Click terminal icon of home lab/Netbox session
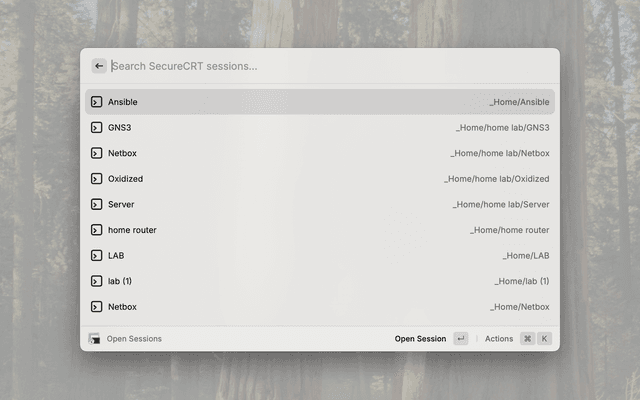Screen dimensions: 640x400 pos(96,153)
